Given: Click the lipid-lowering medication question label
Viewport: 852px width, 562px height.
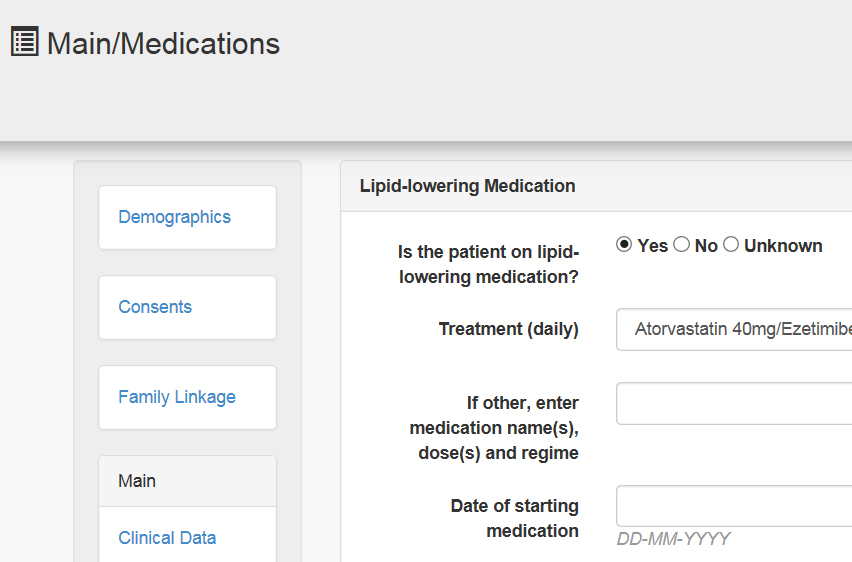Looking at the screenshot, I should pos(488,265).
